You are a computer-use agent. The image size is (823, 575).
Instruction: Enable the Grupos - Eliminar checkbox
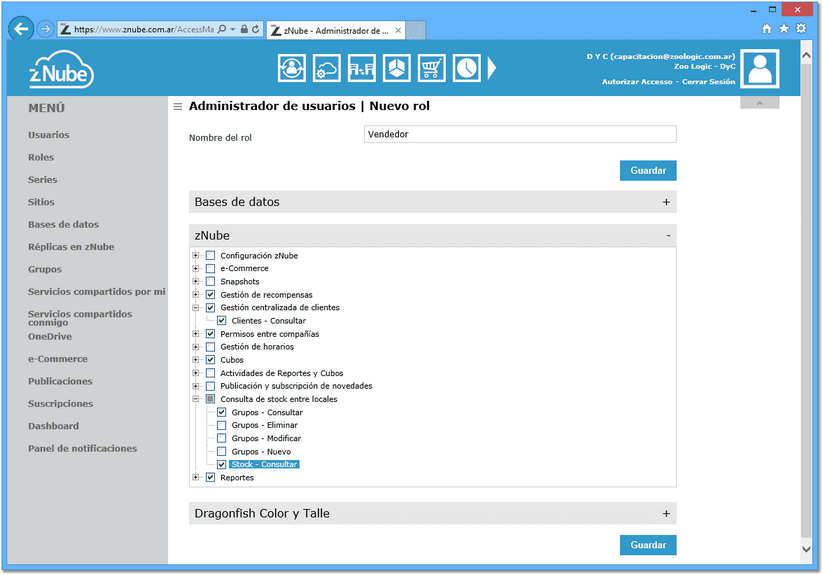pyautogui.click(x=222, y=425)
